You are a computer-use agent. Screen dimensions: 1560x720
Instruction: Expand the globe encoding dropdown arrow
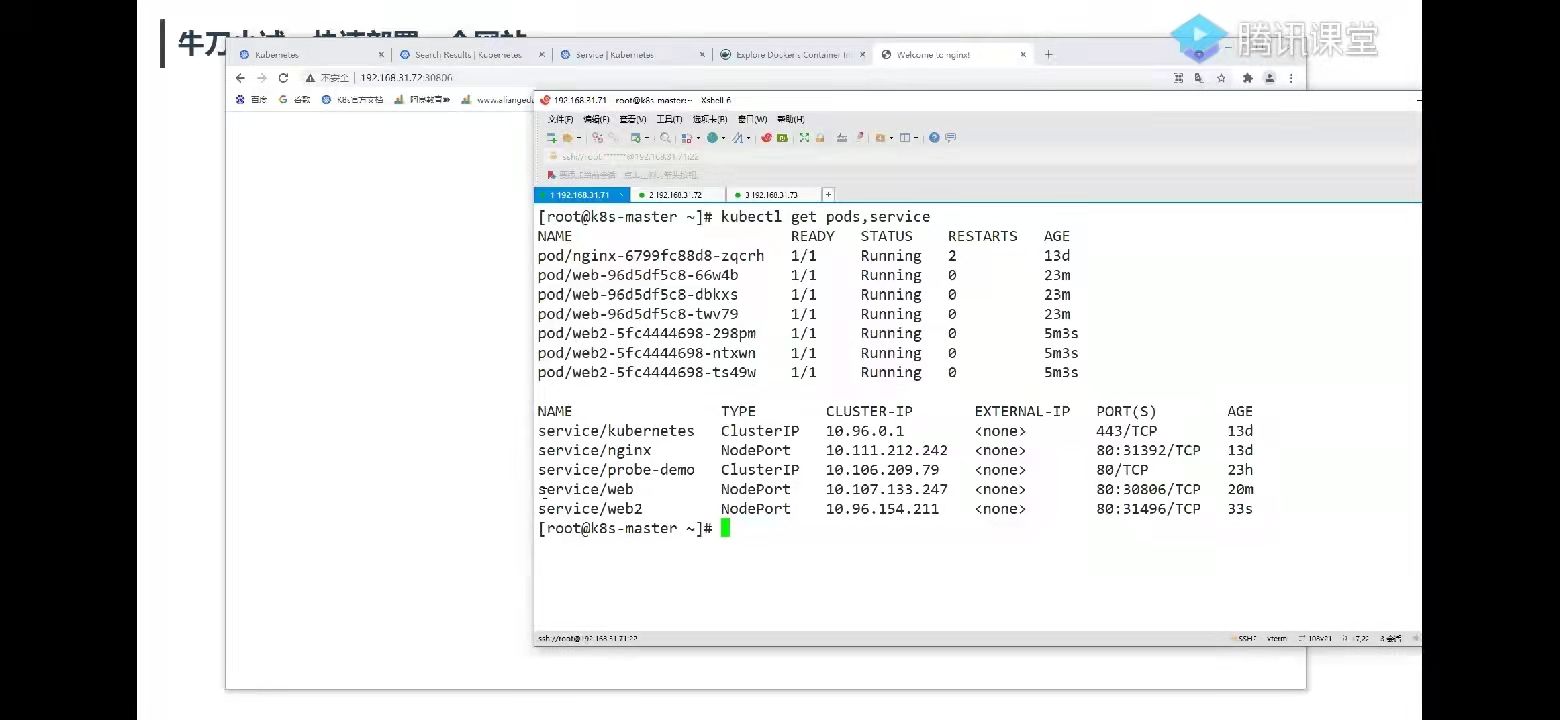[723, 138]
